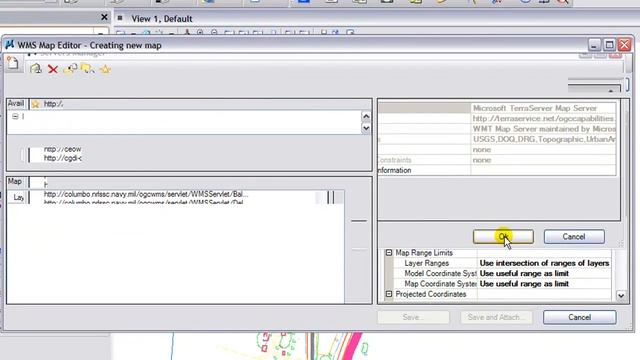Click the Map Coordinate System row's 'Use useful range as limit'

524,284
